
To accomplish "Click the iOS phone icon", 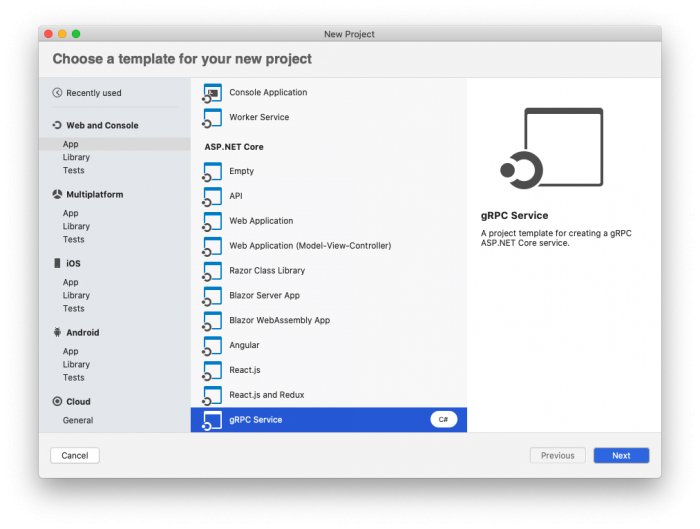I will (x=57, y=263).
